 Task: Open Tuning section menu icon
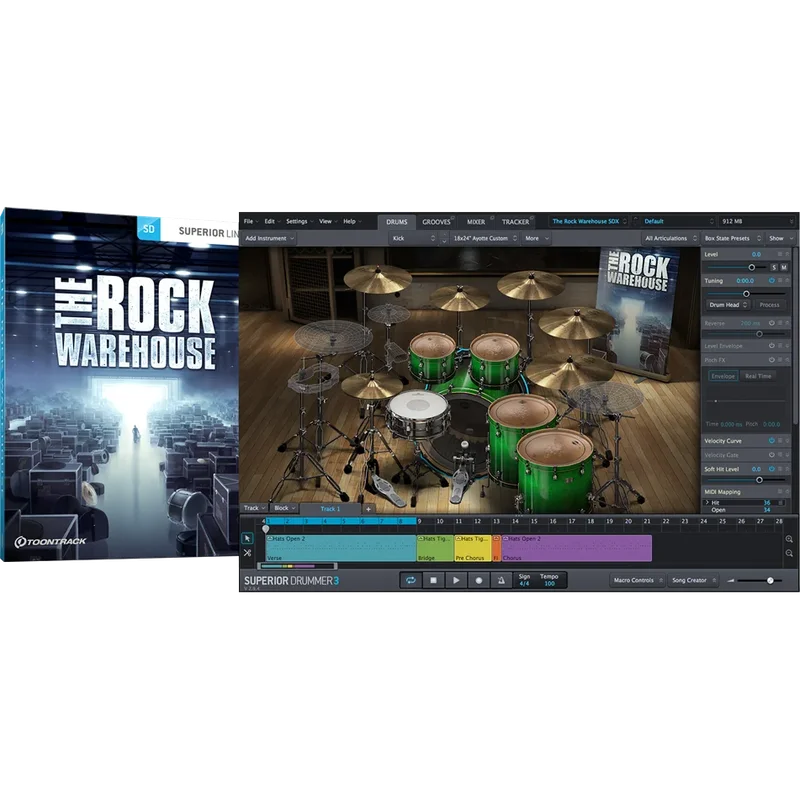tap(780, 281)
